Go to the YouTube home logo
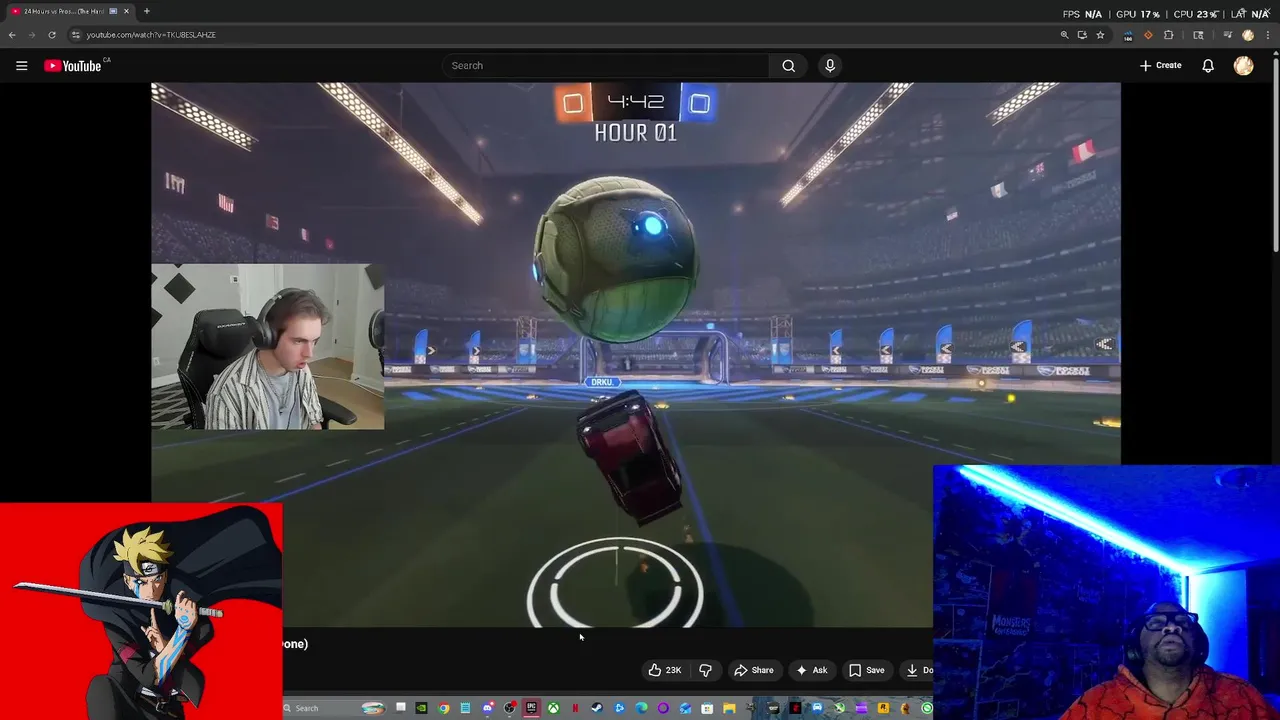Image resolution: width=1280 pixels, height=720 pixels. [72, 66]
